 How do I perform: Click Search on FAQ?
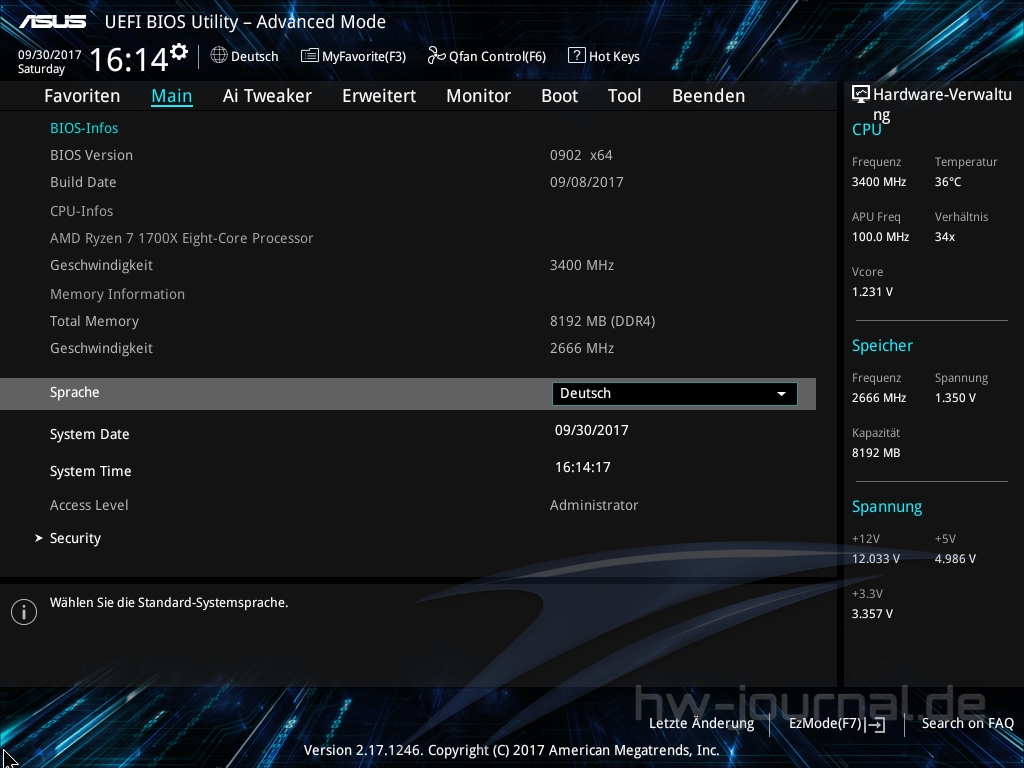pyautogui.click(x=967, y=724)
